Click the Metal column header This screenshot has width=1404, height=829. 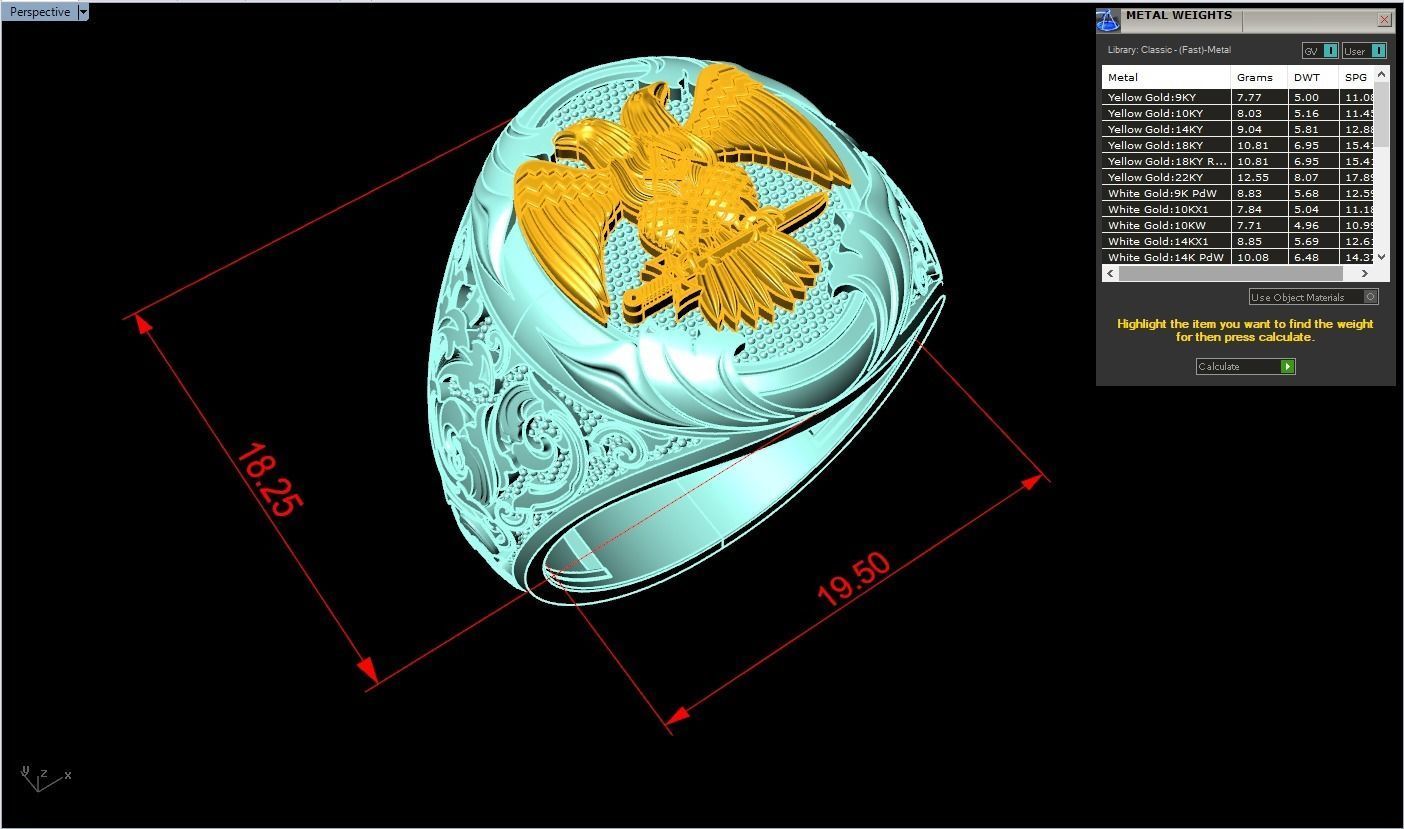tap(1166, 77)
